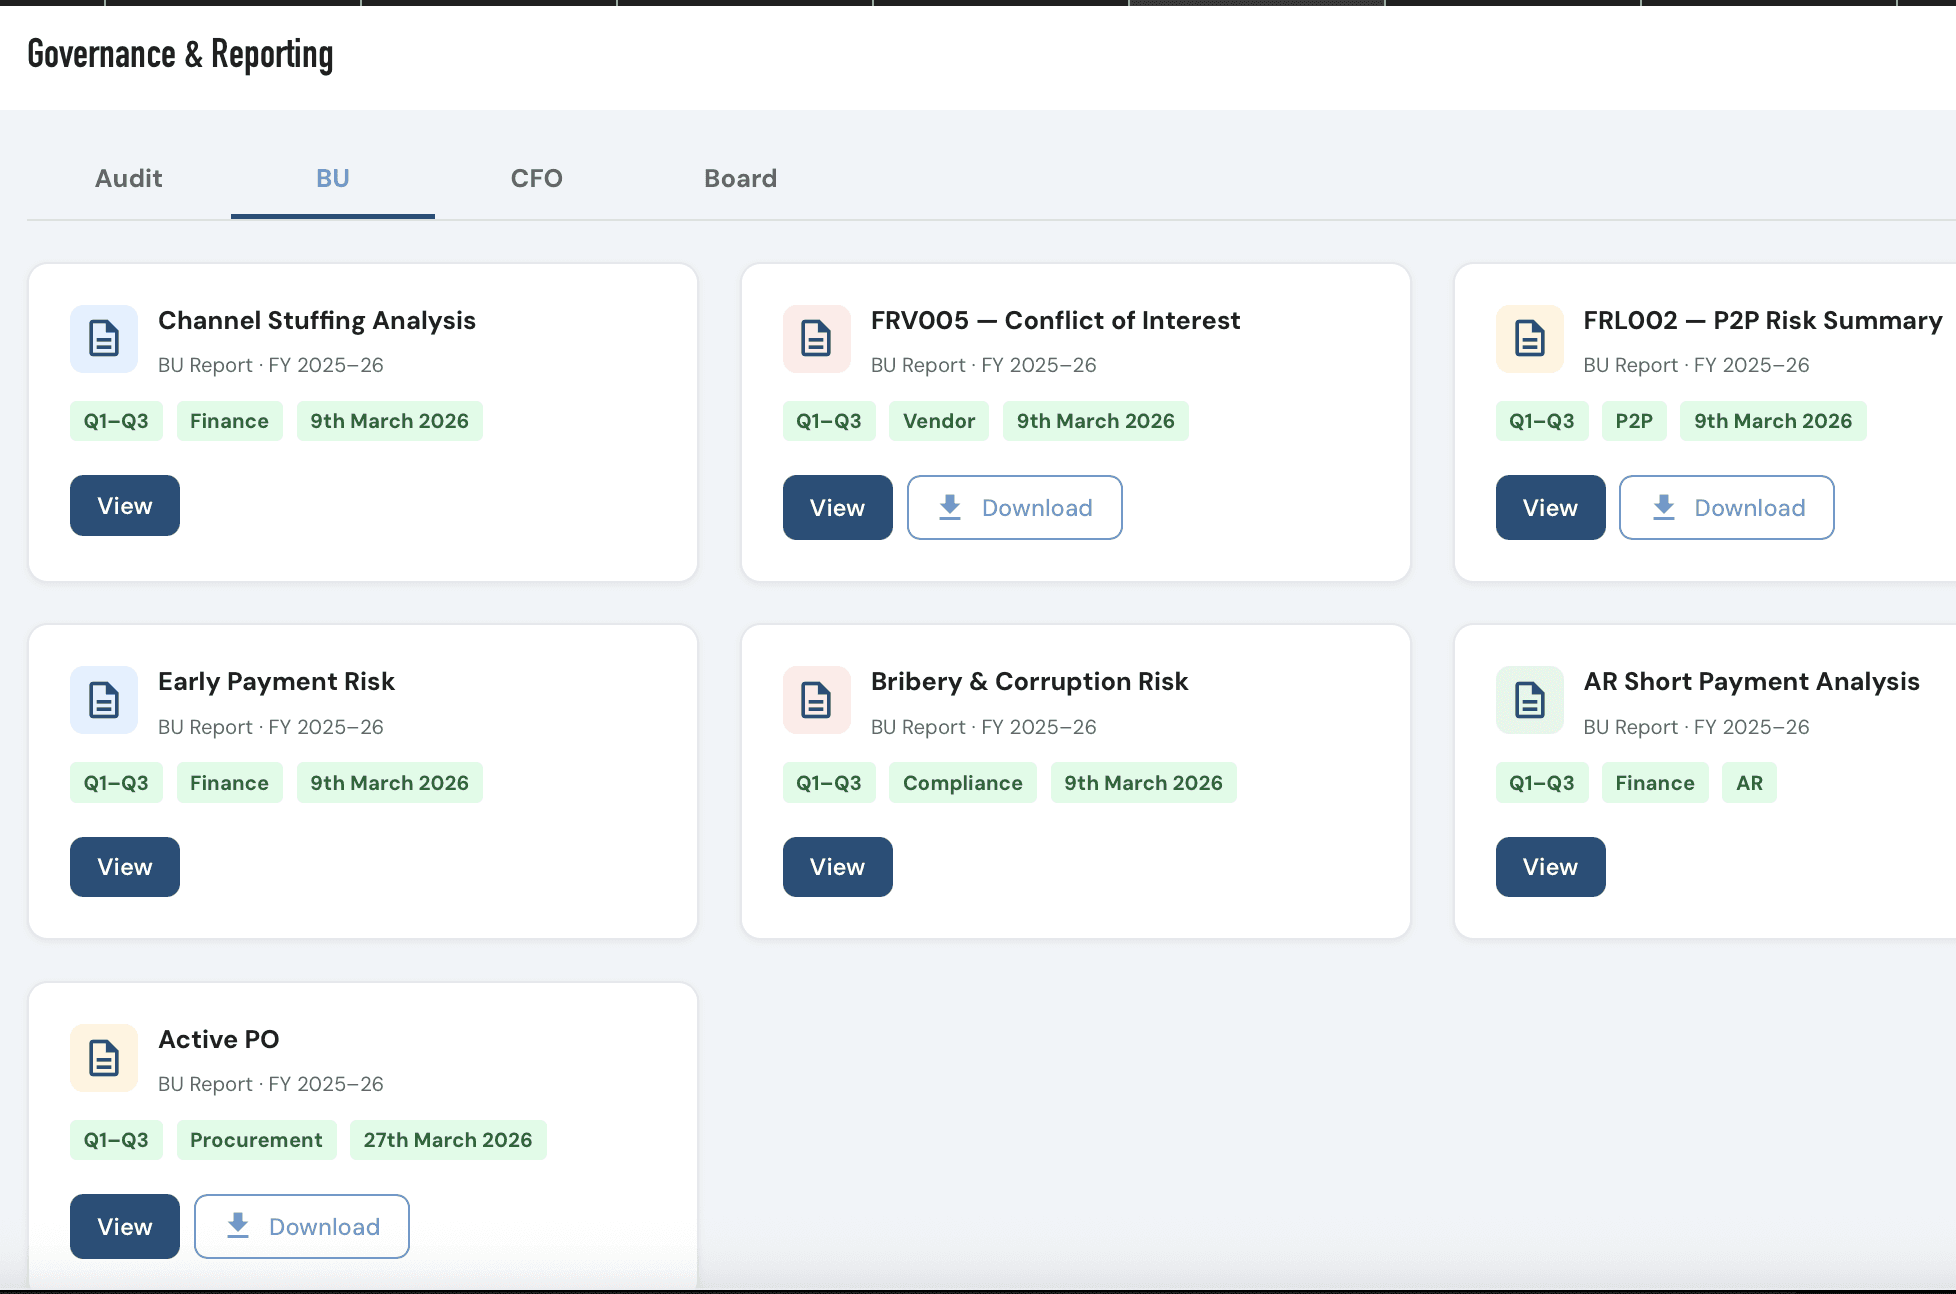Click Early Payment Risk document icon
Image resolution: width=1956 pixels, height=1294 pixels.
(x=104, y=700)
